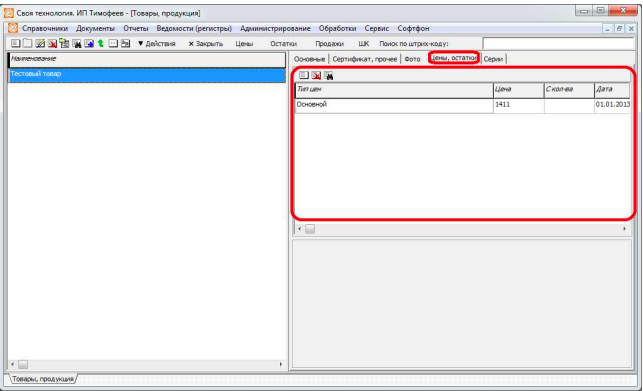
Task: Focus the barcode search input field
Action: click(559, 43)
